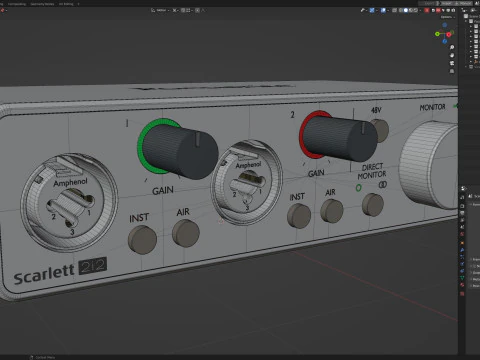Open the Scene properties tab
The width and height of the screenshot is (480, 360).
pyautogui.click(x=462, y=227)
